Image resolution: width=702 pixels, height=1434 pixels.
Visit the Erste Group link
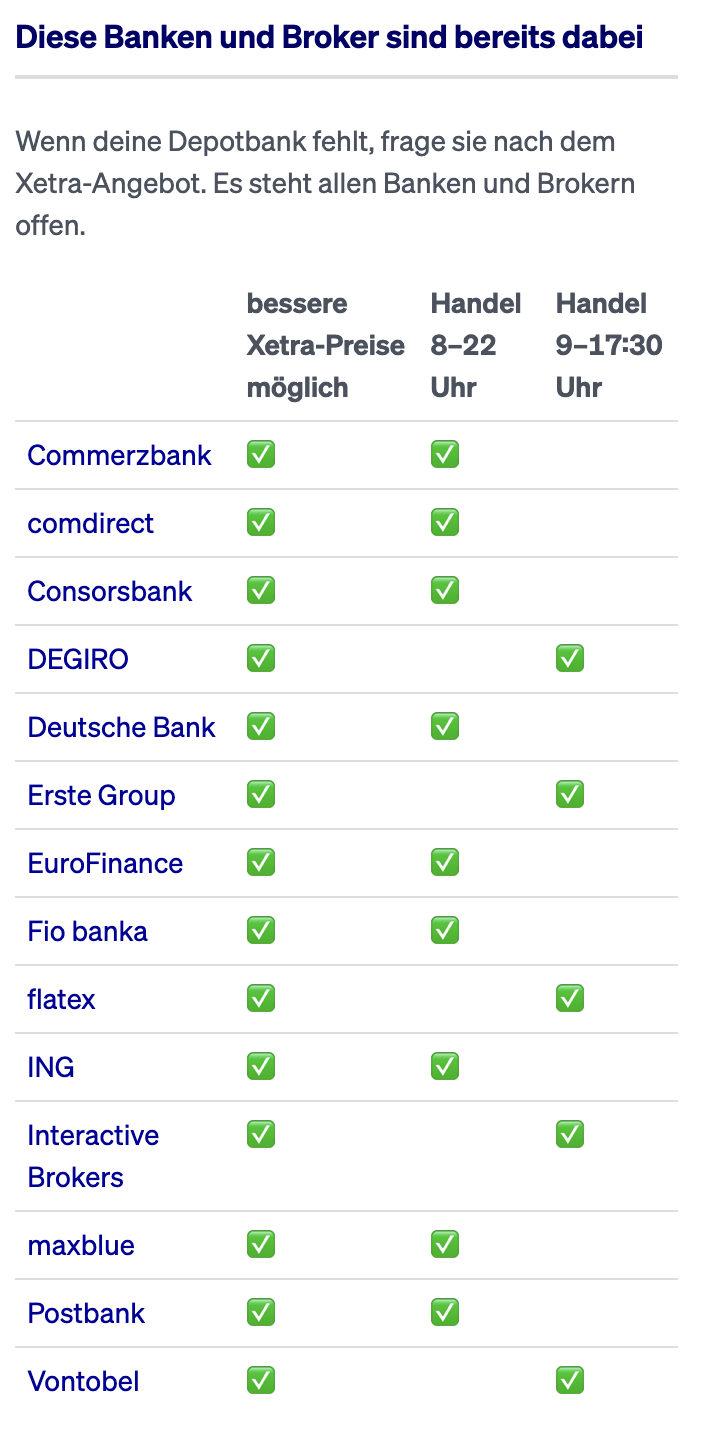tap(101, 795)
